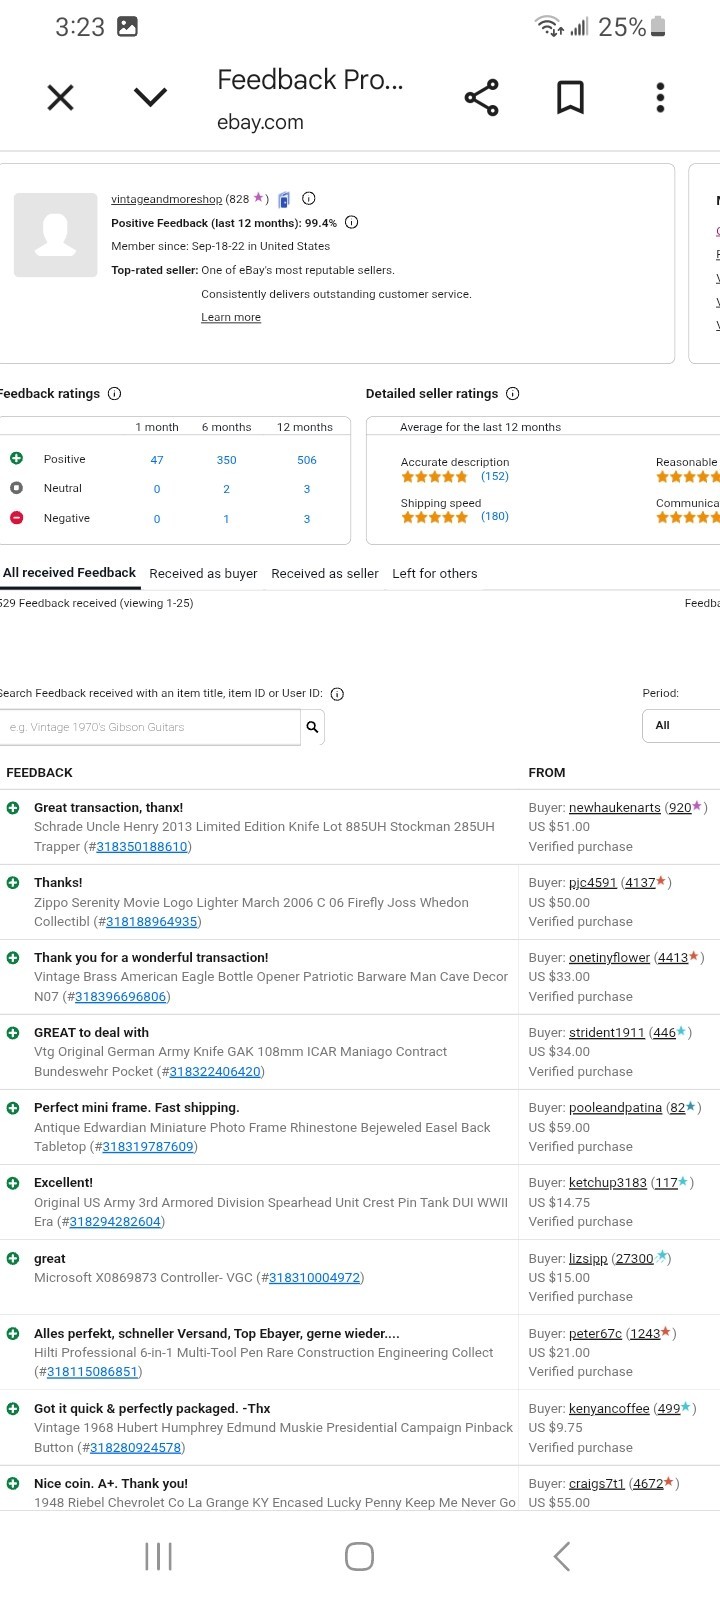The height and width of the screenshot is (1600, 720).
Task: Show info about Positive Feedback percentage
Action: (x=351, y=222)
